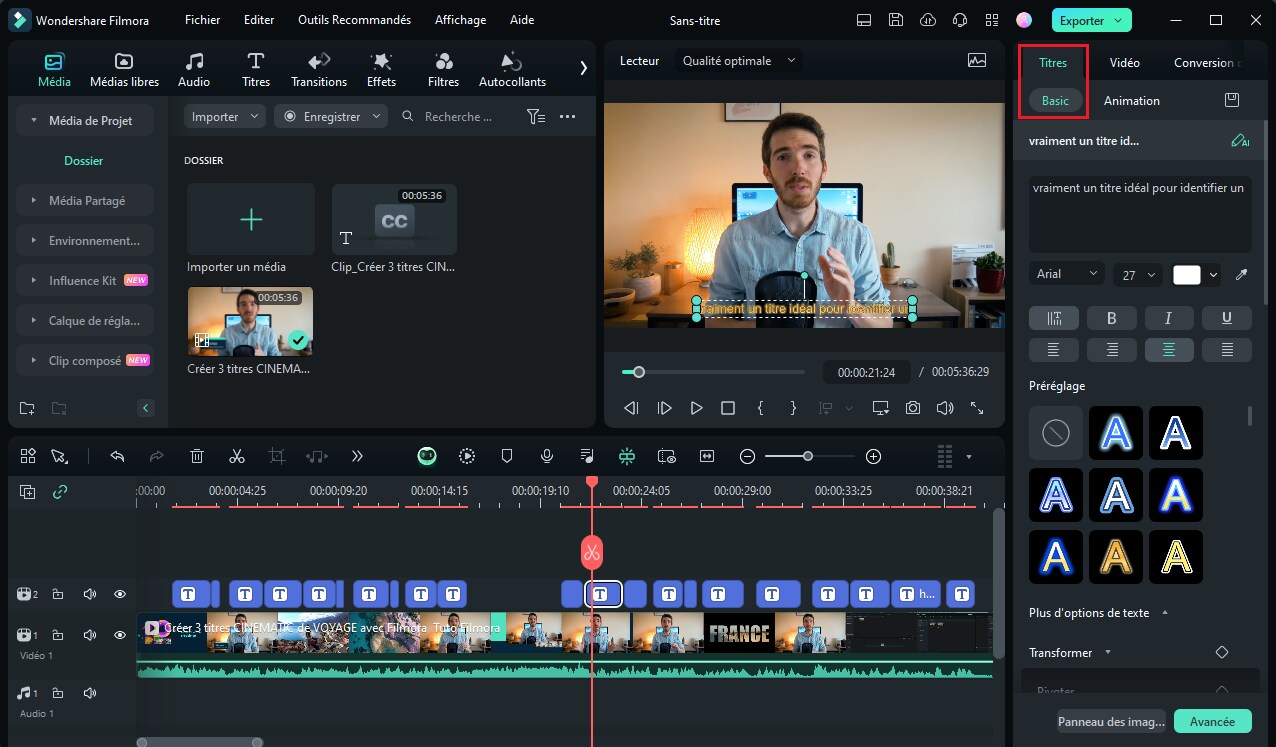The height and width of the screenshot is (747, 1276).
Task: Delete the selected clip with trash icon
Action: click(x=197, y=456)
